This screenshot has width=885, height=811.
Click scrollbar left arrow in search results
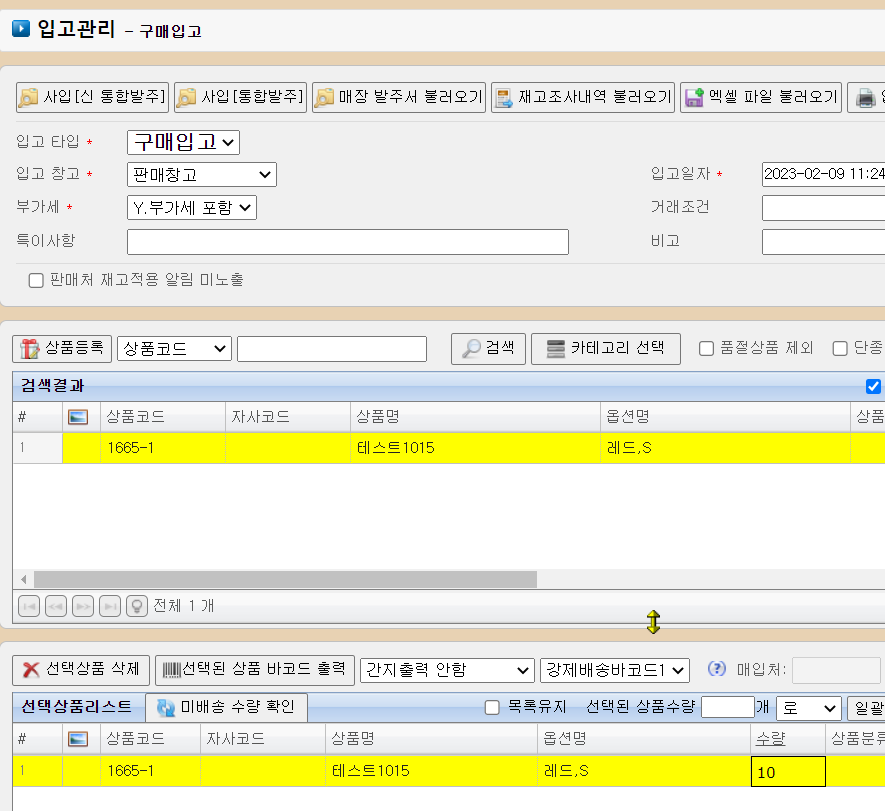23,579
